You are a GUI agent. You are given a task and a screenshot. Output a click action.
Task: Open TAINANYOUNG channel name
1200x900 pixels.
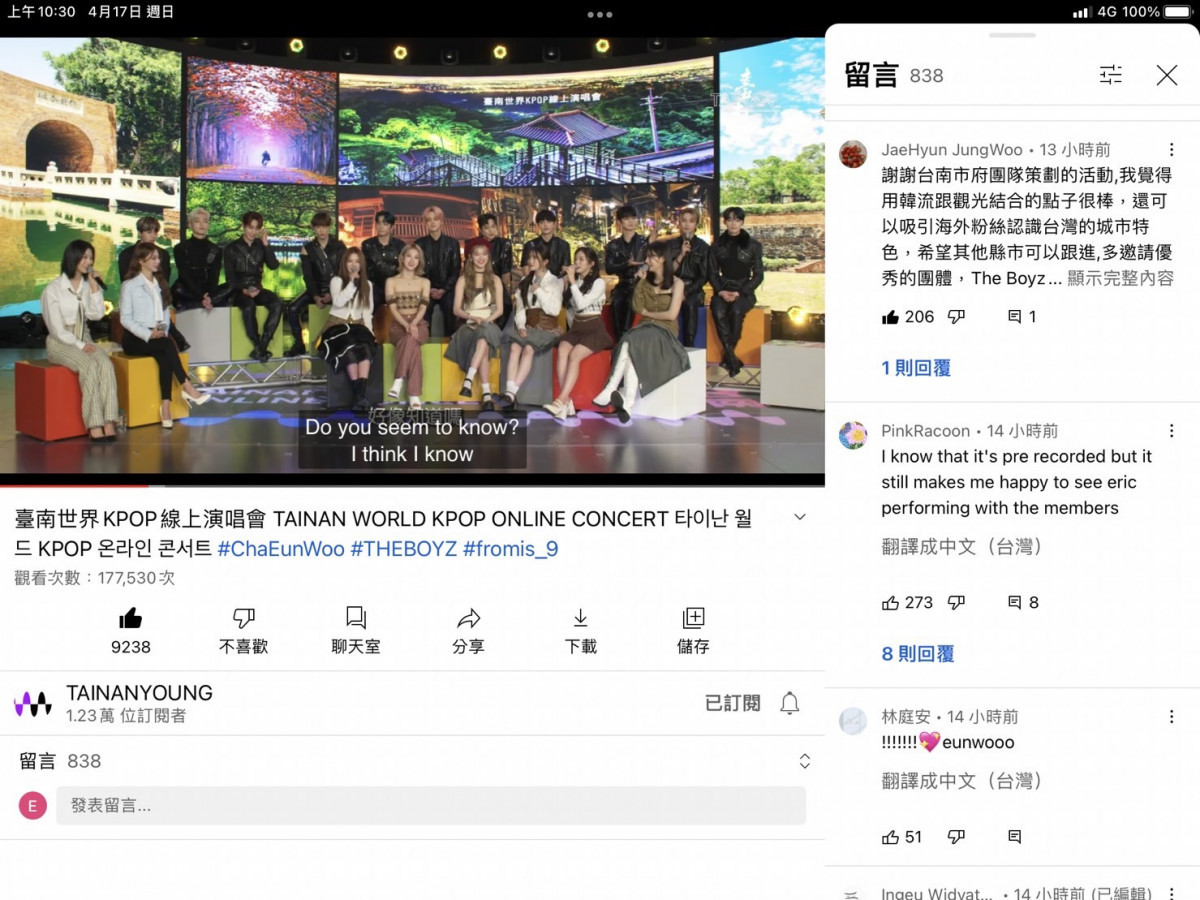pyautogui.click(x=139, y=693)
